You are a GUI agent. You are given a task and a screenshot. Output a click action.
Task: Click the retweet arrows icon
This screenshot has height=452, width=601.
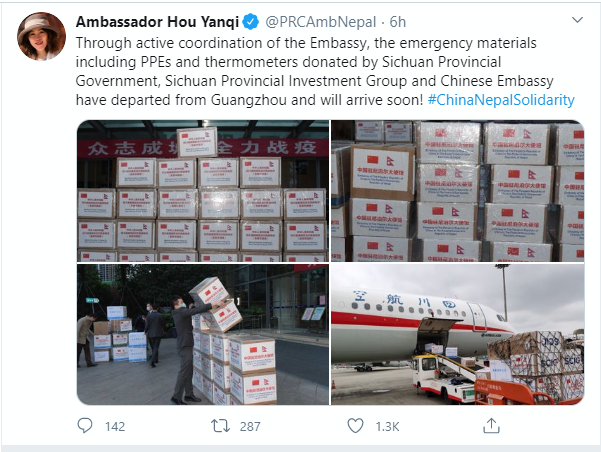pyautogui.click(x=220, y=426)
